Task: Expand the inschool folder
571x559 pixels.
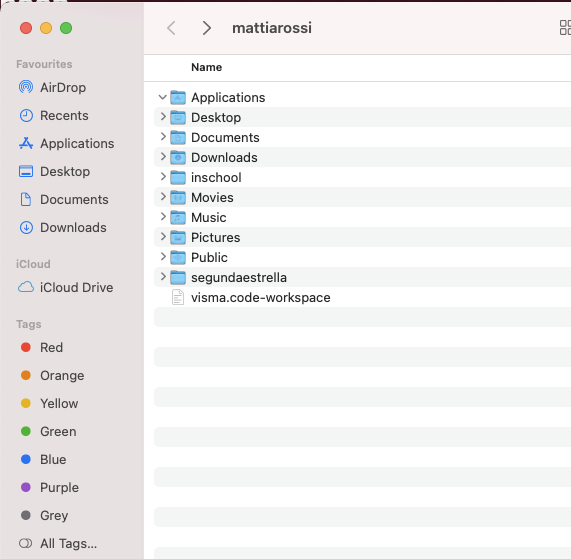Action: click(x=163, y=177)
